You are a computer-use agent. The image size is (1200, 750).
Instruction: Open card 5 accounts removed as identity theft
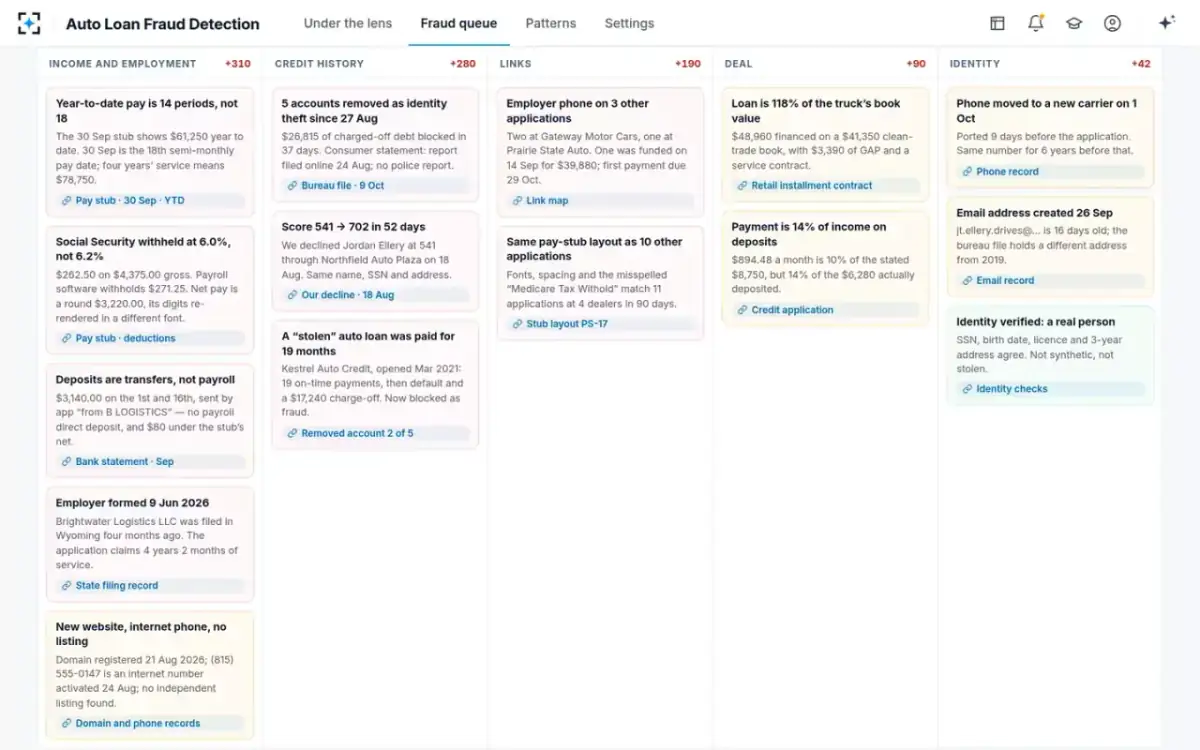[x=376, y=145]
